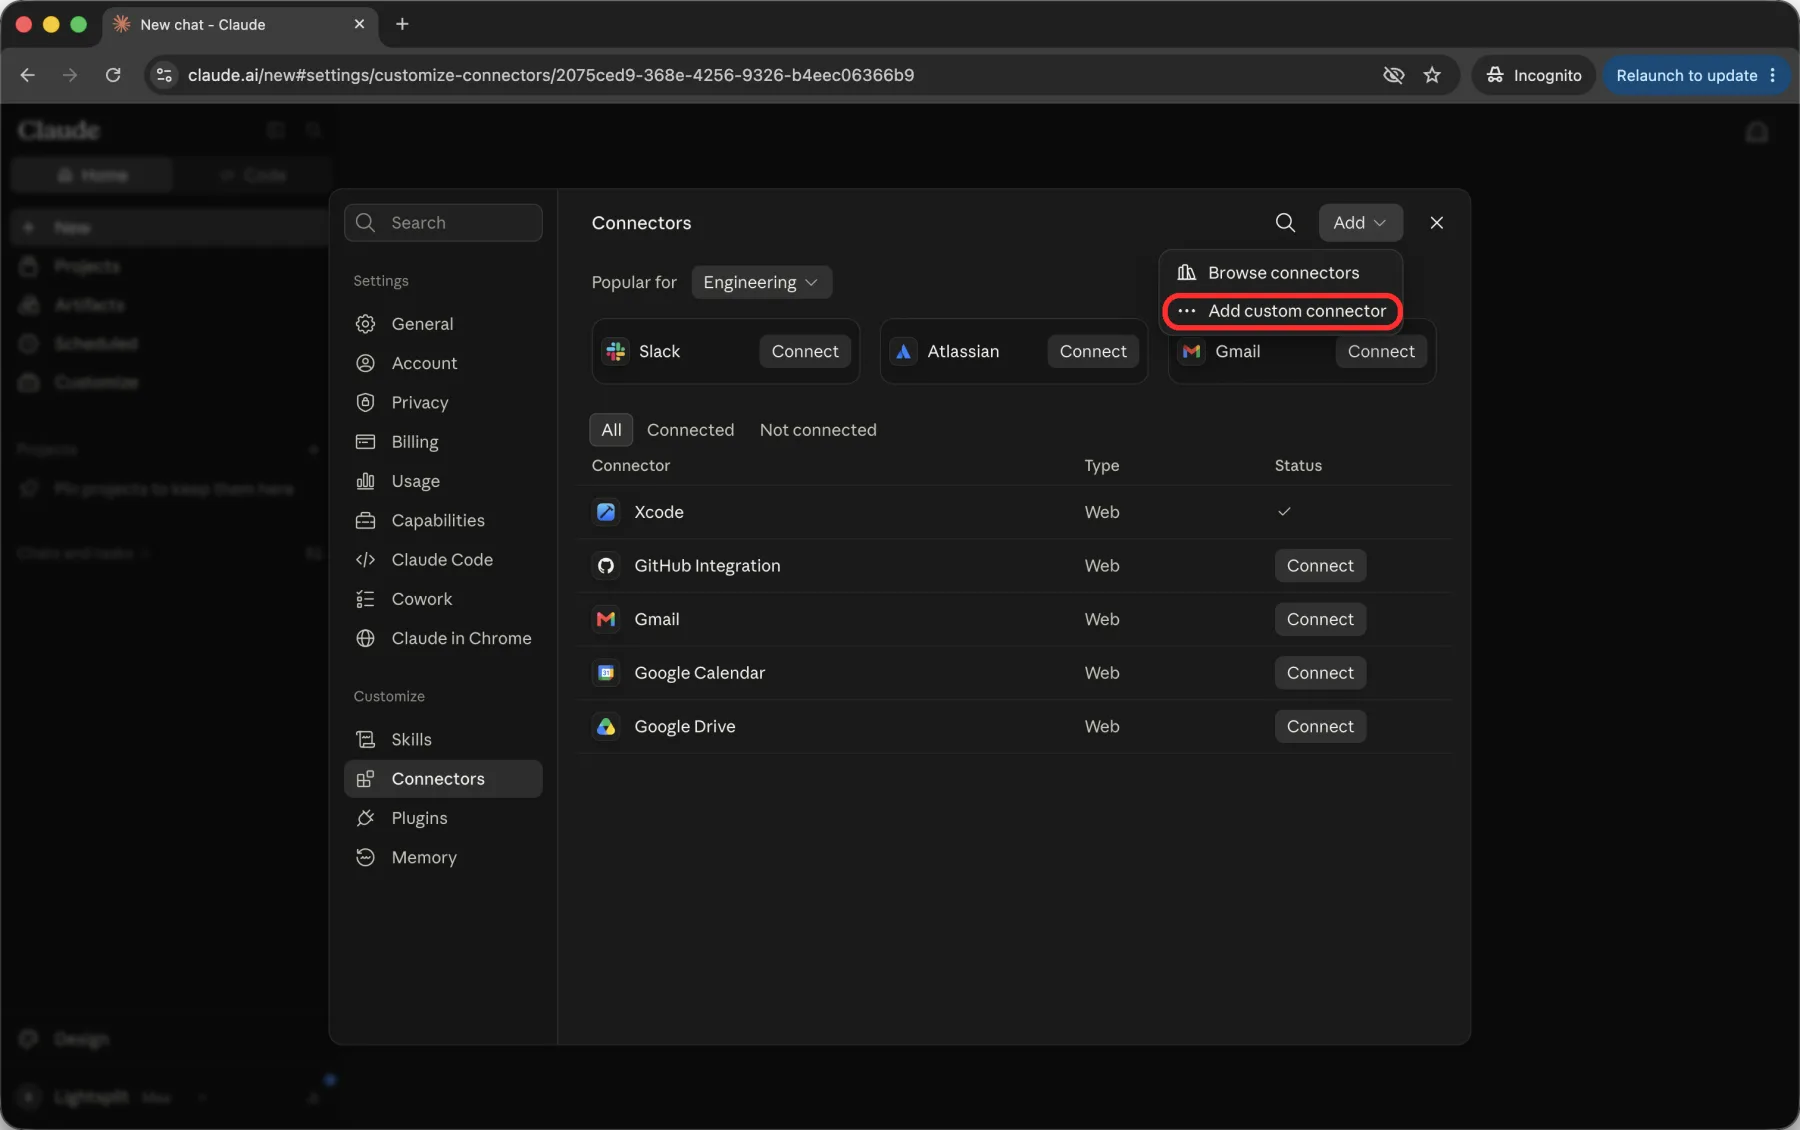Click the Type column header

click(1102, 466)
